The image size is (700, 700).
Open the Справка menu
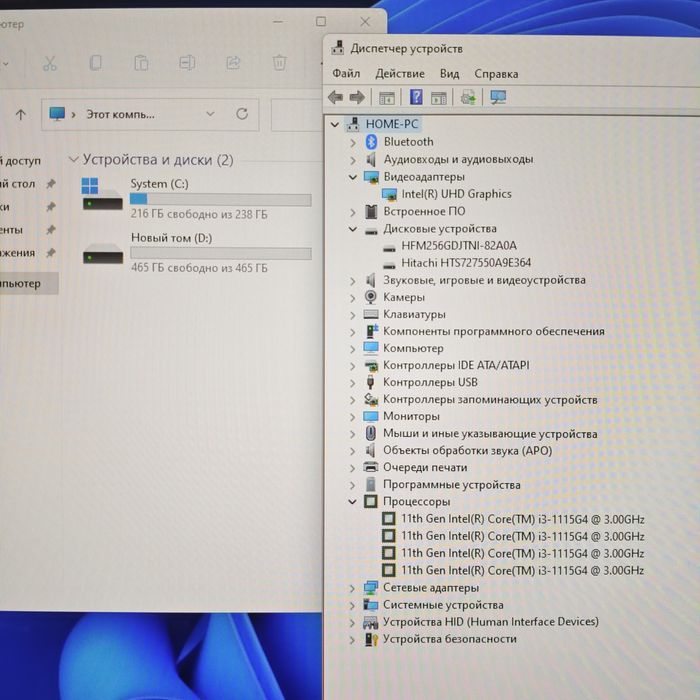click(496, 73)
